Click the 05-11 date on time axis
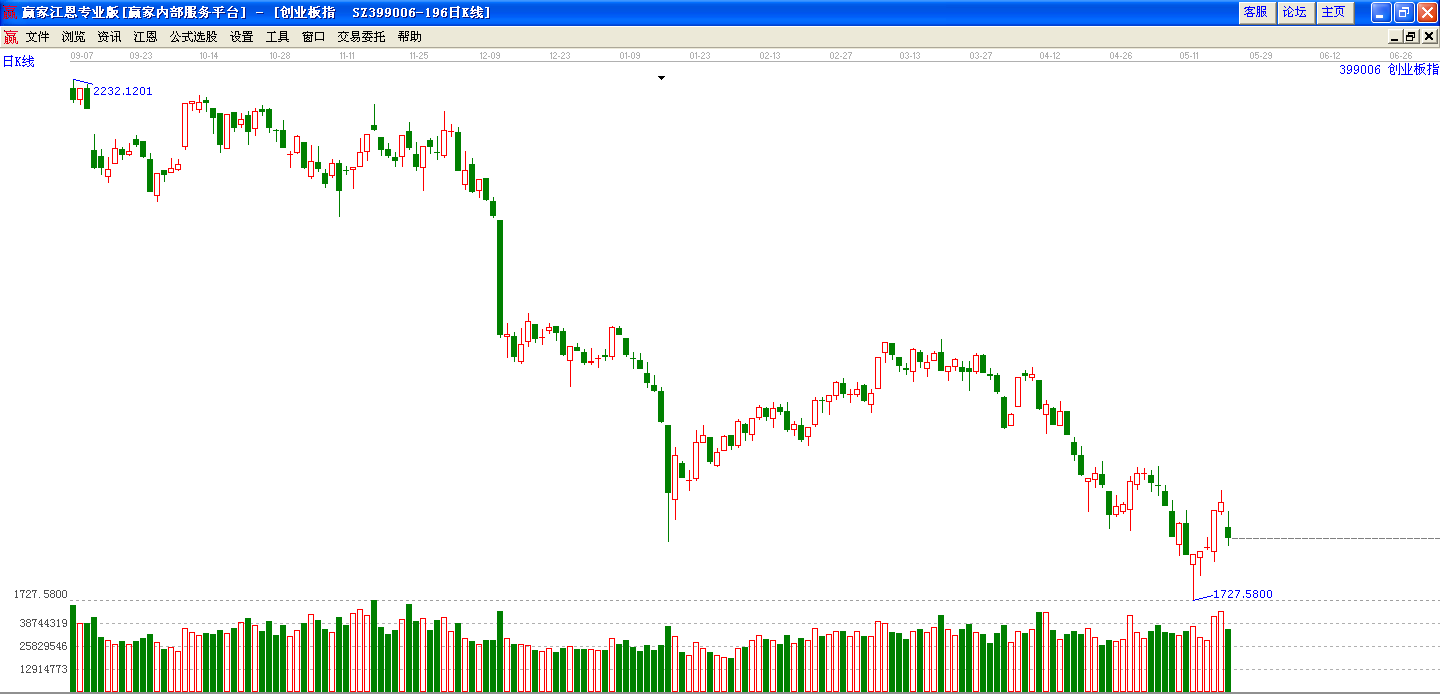 (x=1189, y=56)
